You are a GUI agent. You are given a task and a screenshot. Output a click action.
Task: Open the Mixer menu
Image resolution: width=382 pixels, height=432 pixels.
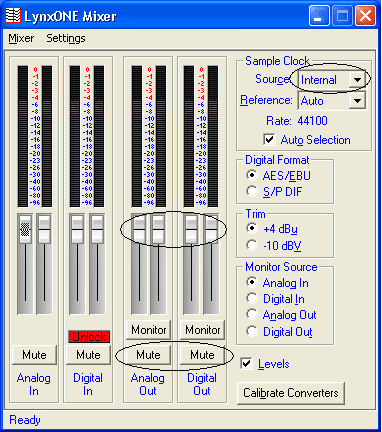pos(21,38)
